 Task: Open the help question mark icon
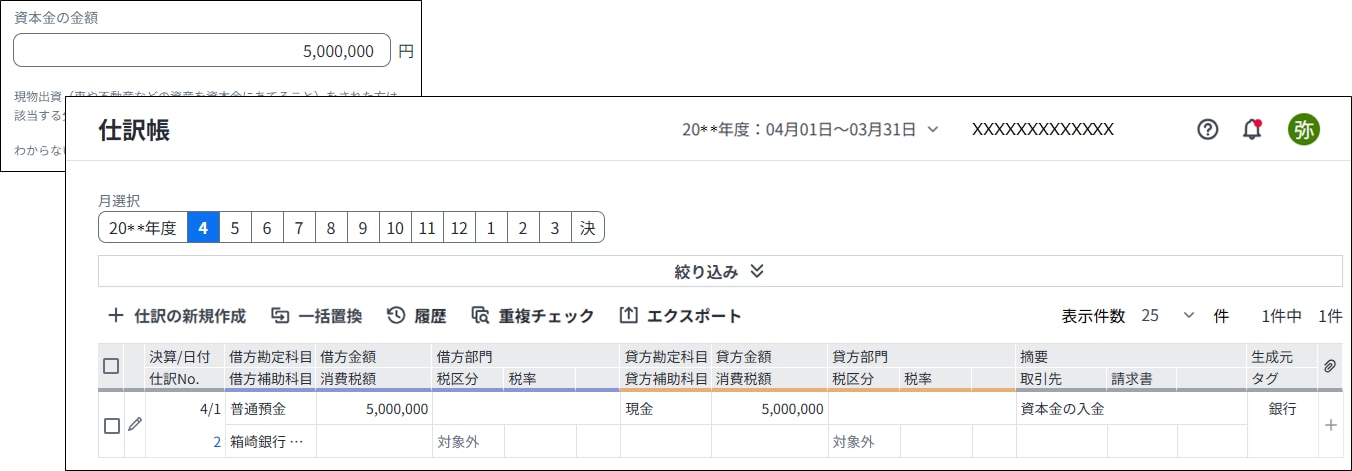pyautogui.click(x=1207, y=129)
